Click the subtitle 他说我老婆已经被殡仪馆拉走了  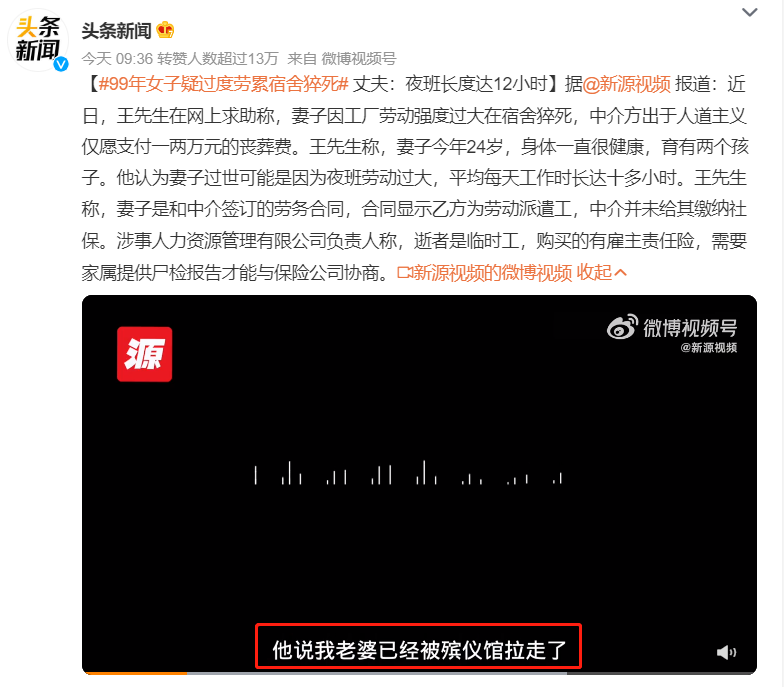click(418, 650)
